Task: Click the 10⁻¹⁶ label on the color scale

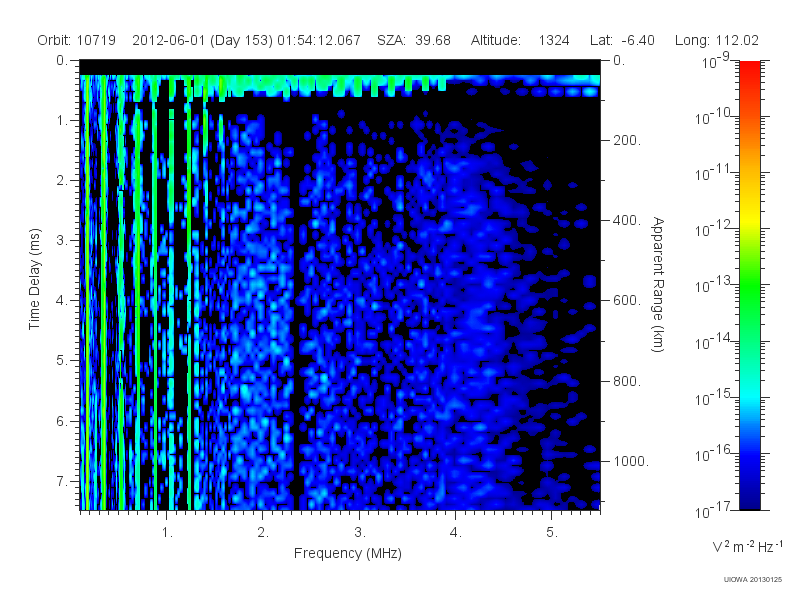Action: coord(713,454)
